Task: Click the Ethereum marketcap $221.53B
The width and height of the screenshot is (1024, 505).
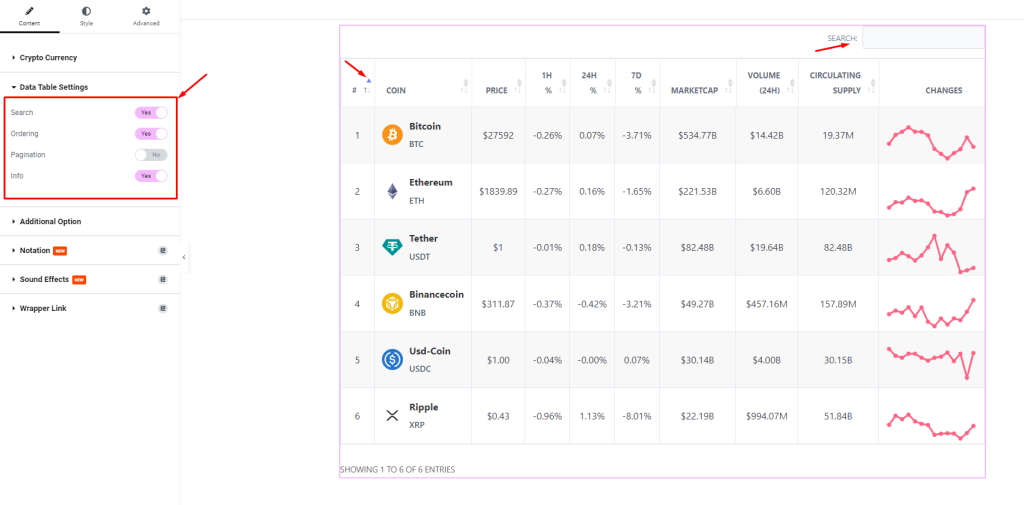Action: (x=697, y=191)
